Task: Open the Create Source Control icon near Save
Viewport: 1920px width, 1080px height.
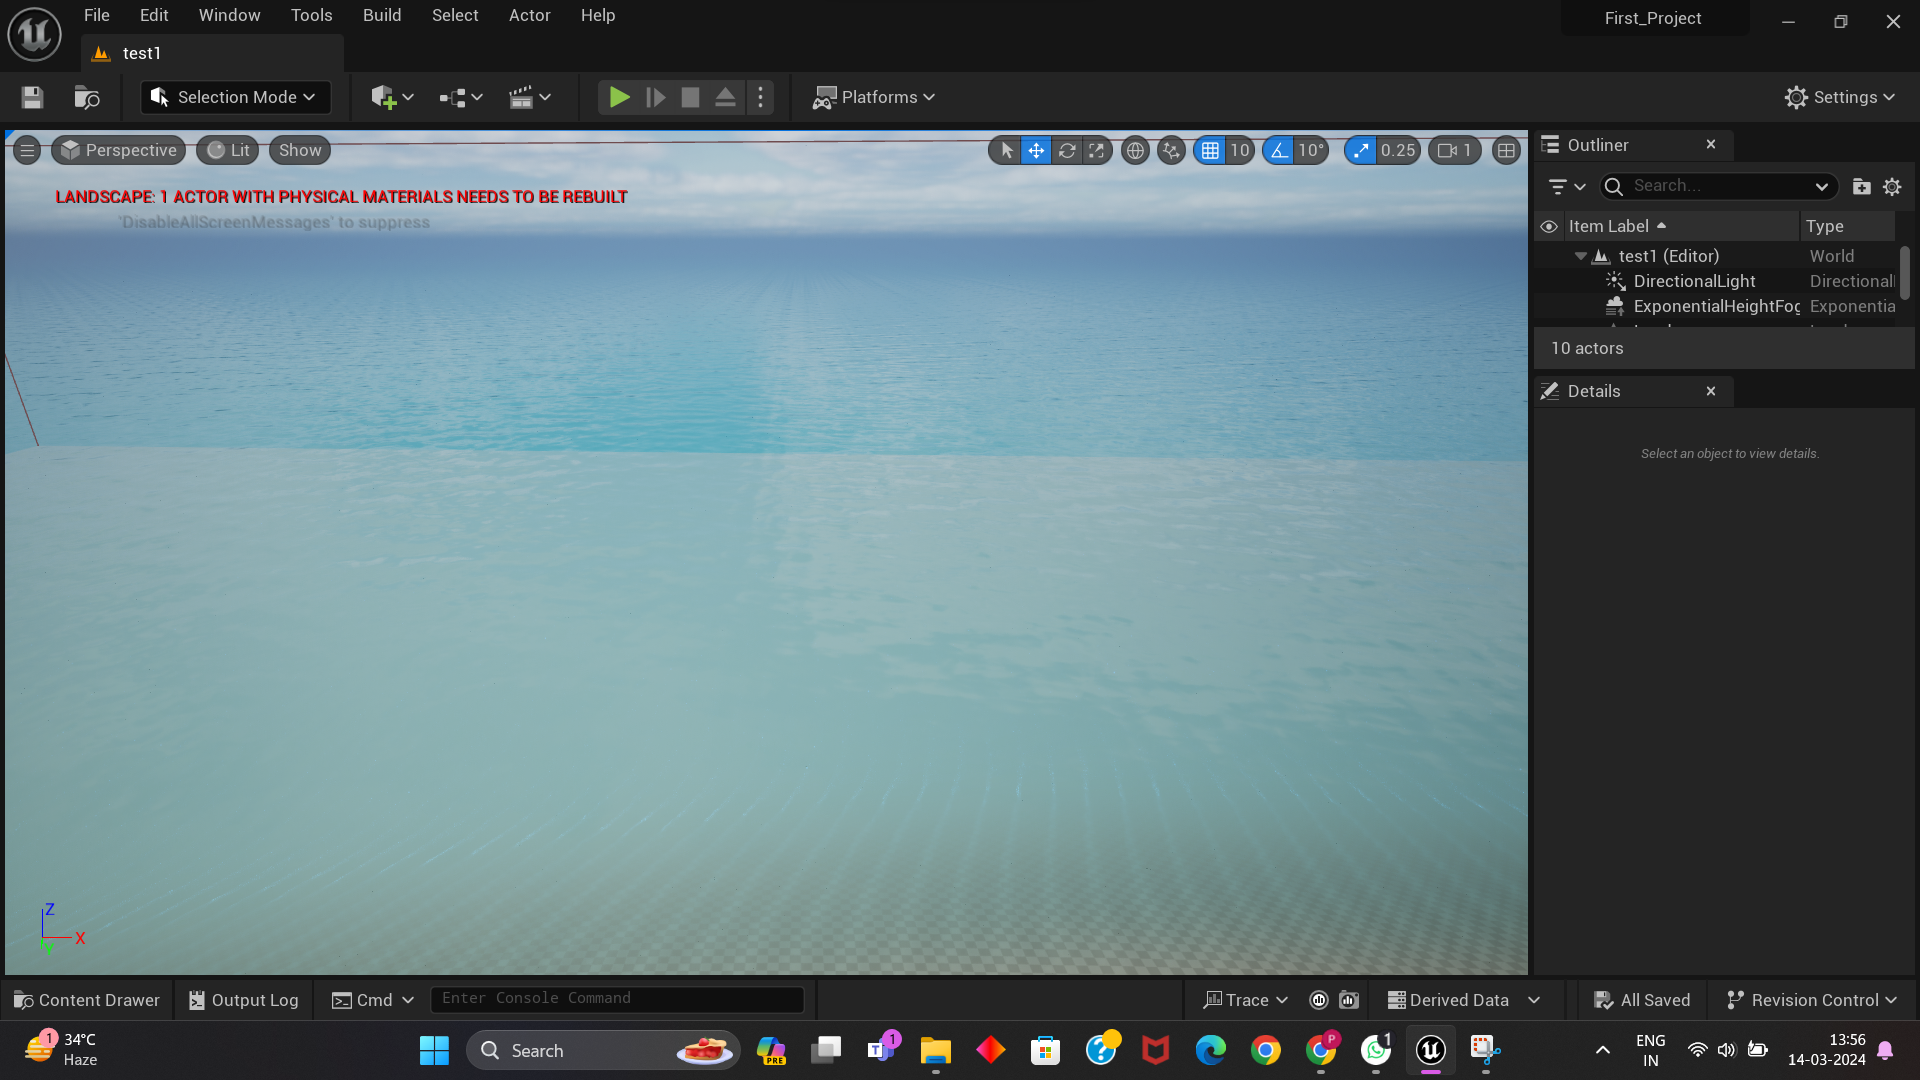Action: [86, 97]
